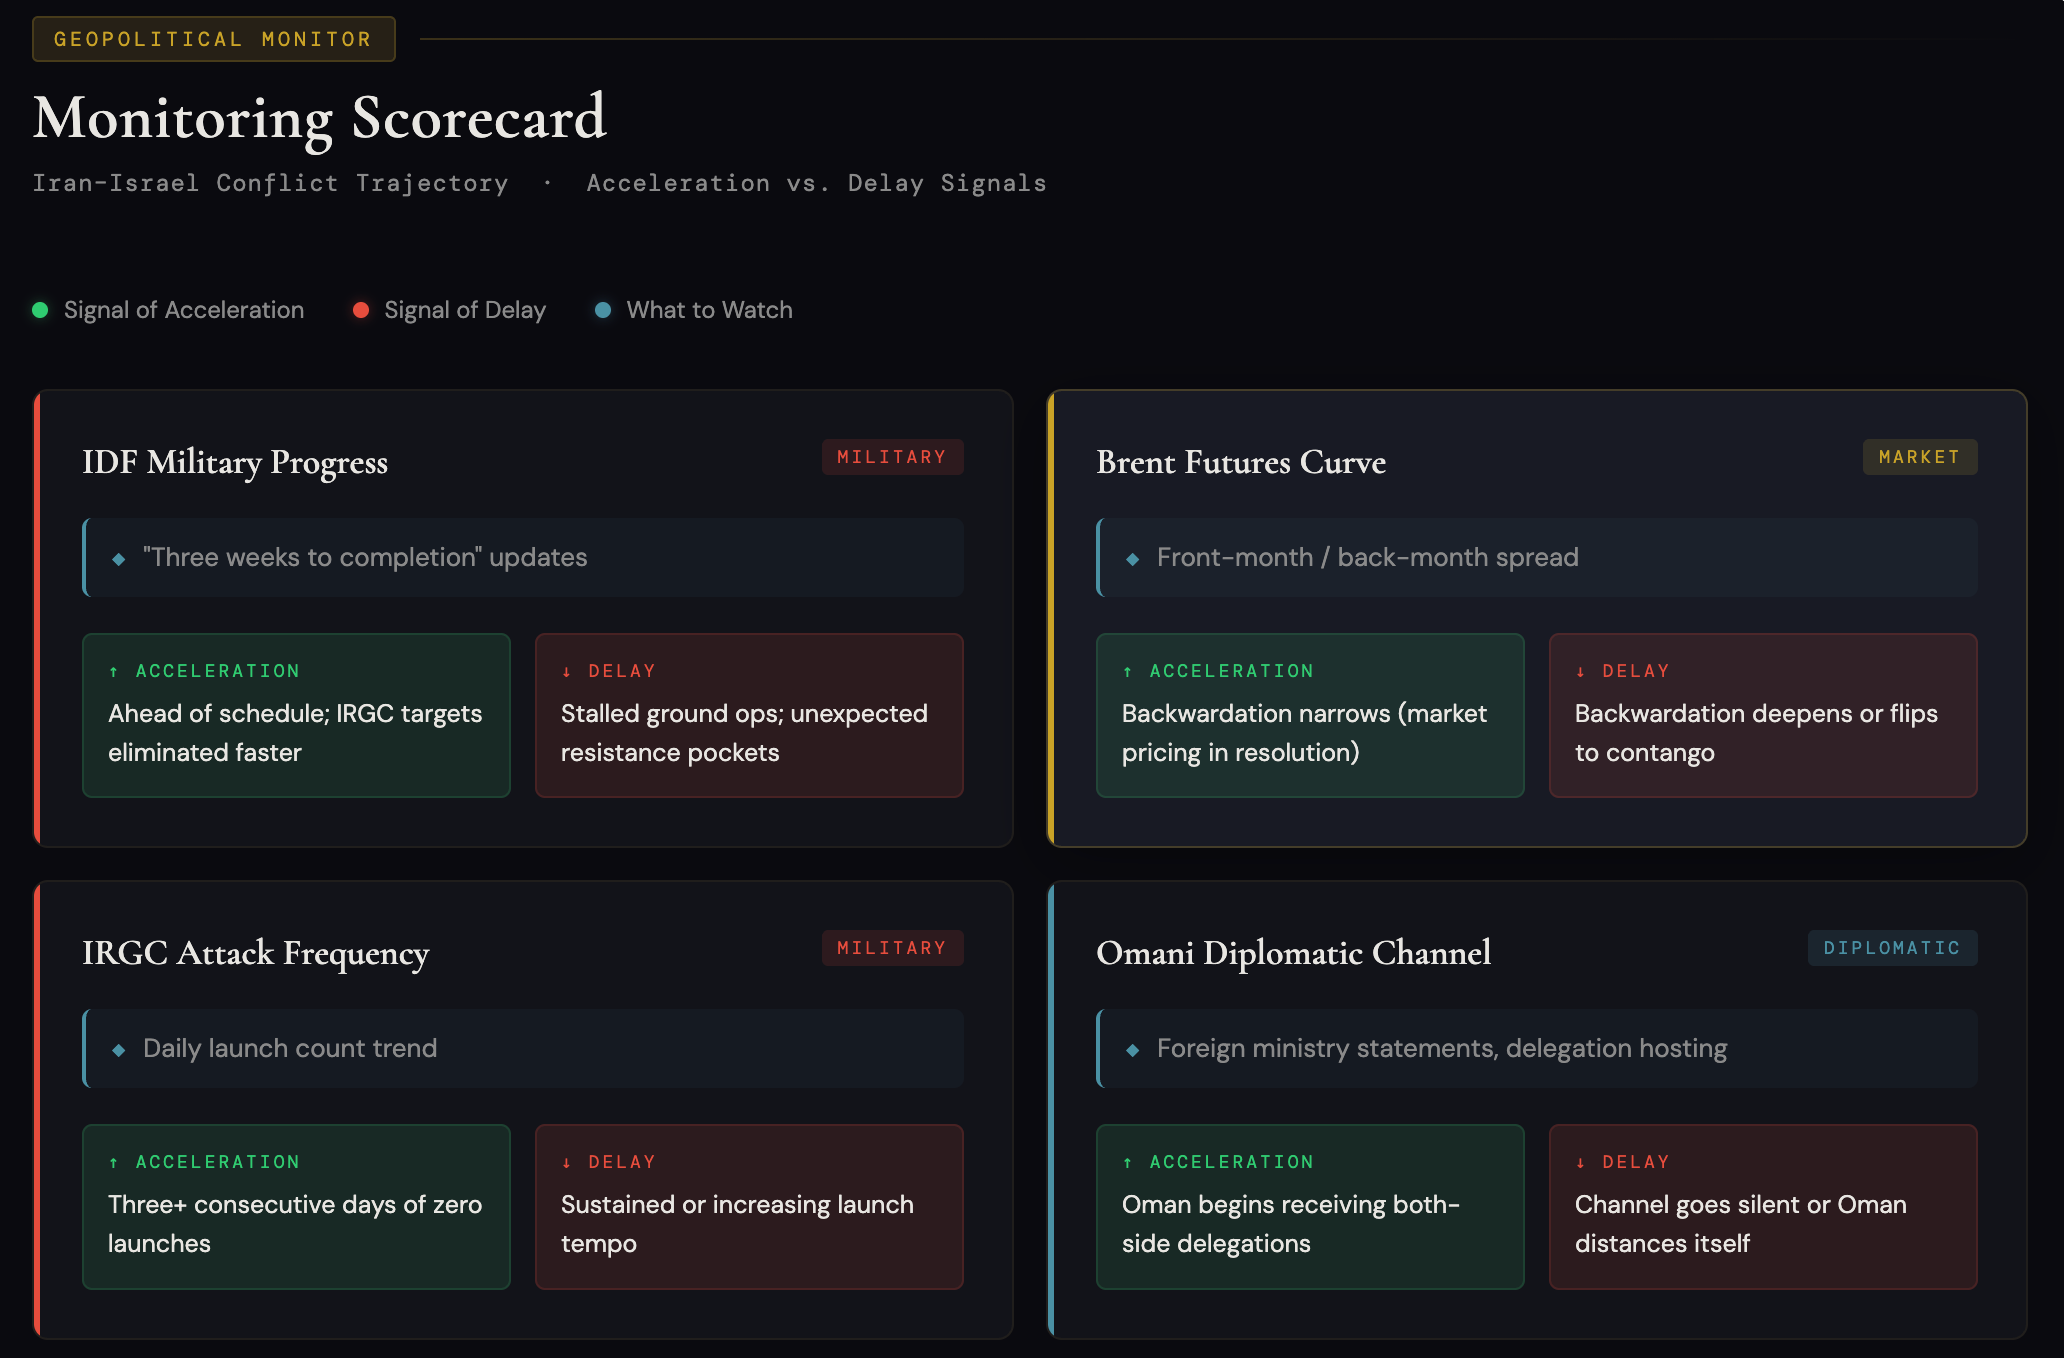Click the GEOPOLITICAL MONITOR badge
Viewport: 2064px width, 1358px height.
213,39
